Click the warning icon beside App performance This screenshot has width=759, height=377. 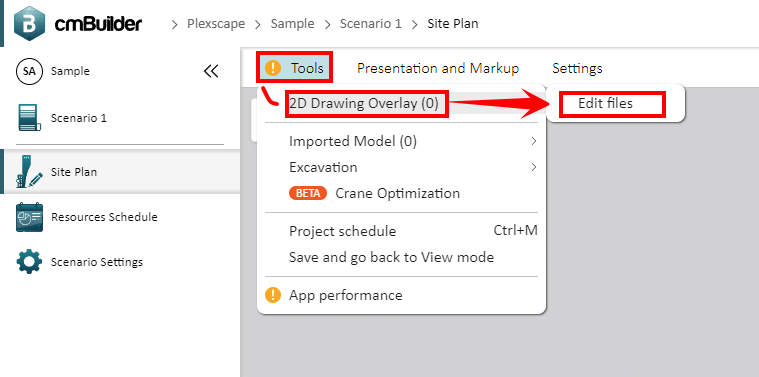(x=273, y=295)
